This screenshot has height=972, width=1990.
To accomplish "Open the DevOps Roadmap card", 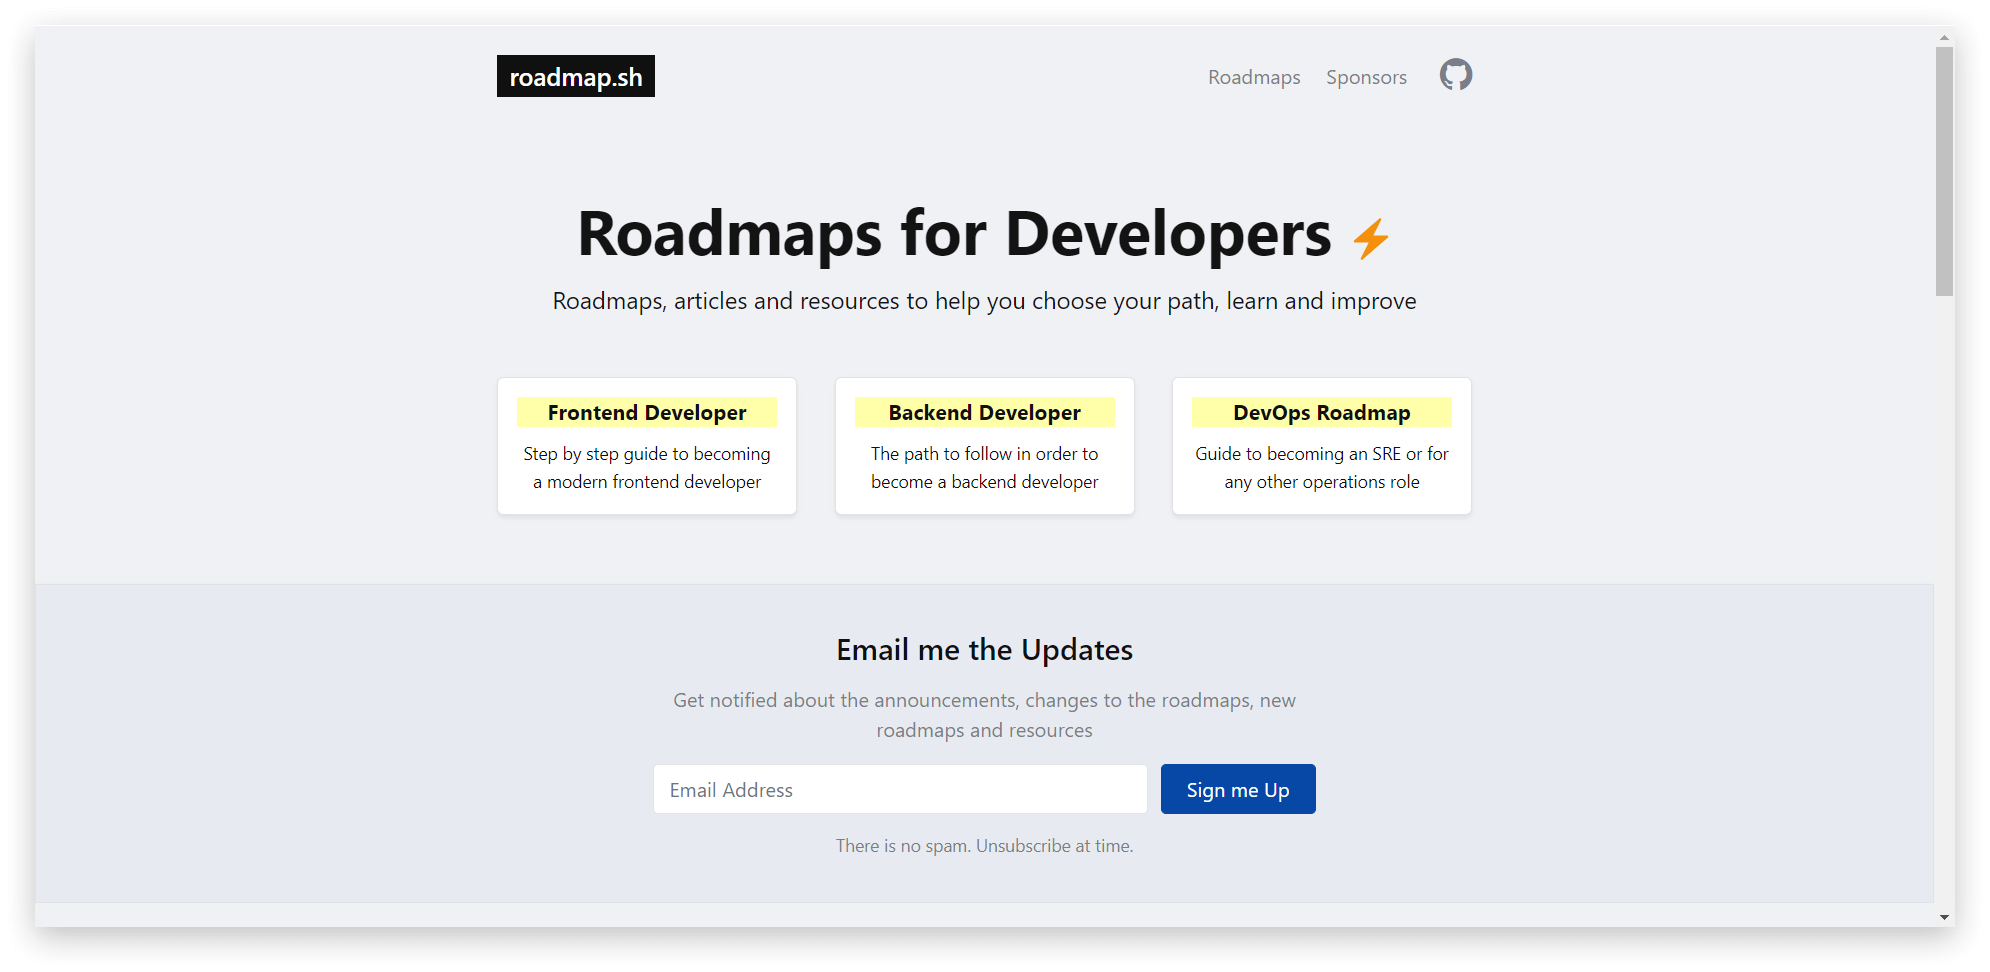I will 1322,446.
